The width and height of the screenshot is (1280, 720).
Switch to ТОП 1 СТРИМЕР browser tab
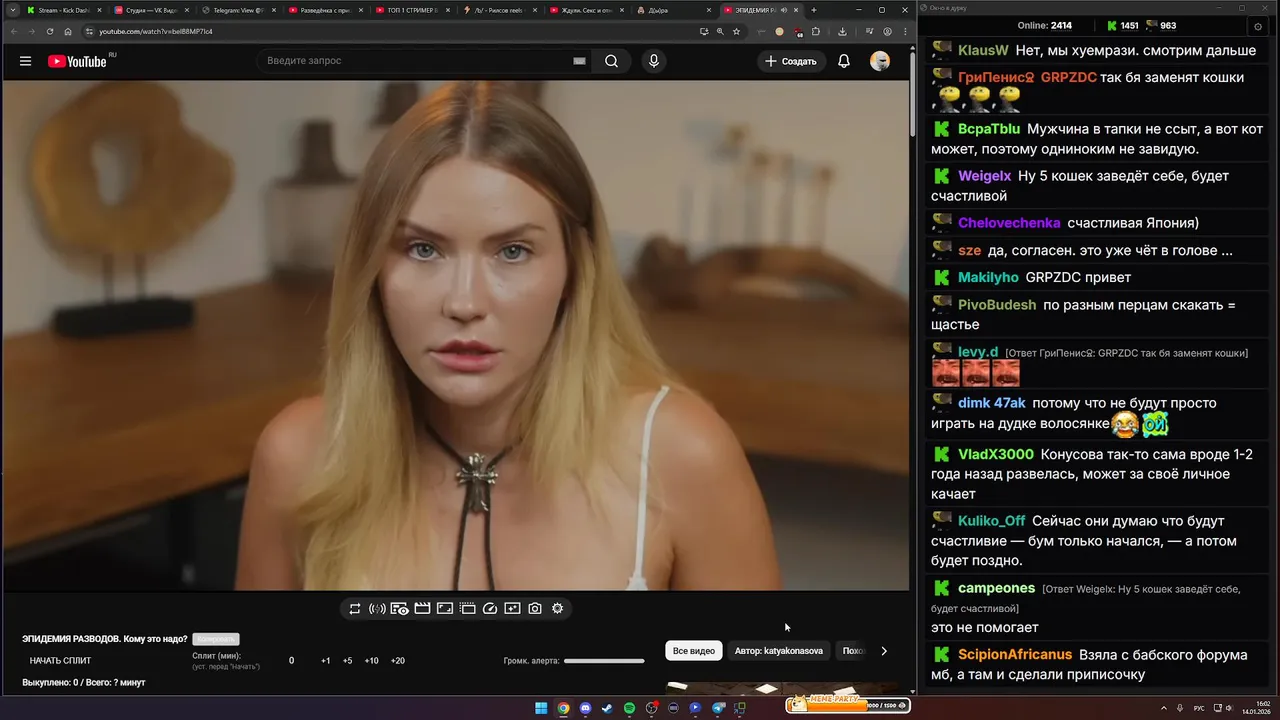point(412,10)
